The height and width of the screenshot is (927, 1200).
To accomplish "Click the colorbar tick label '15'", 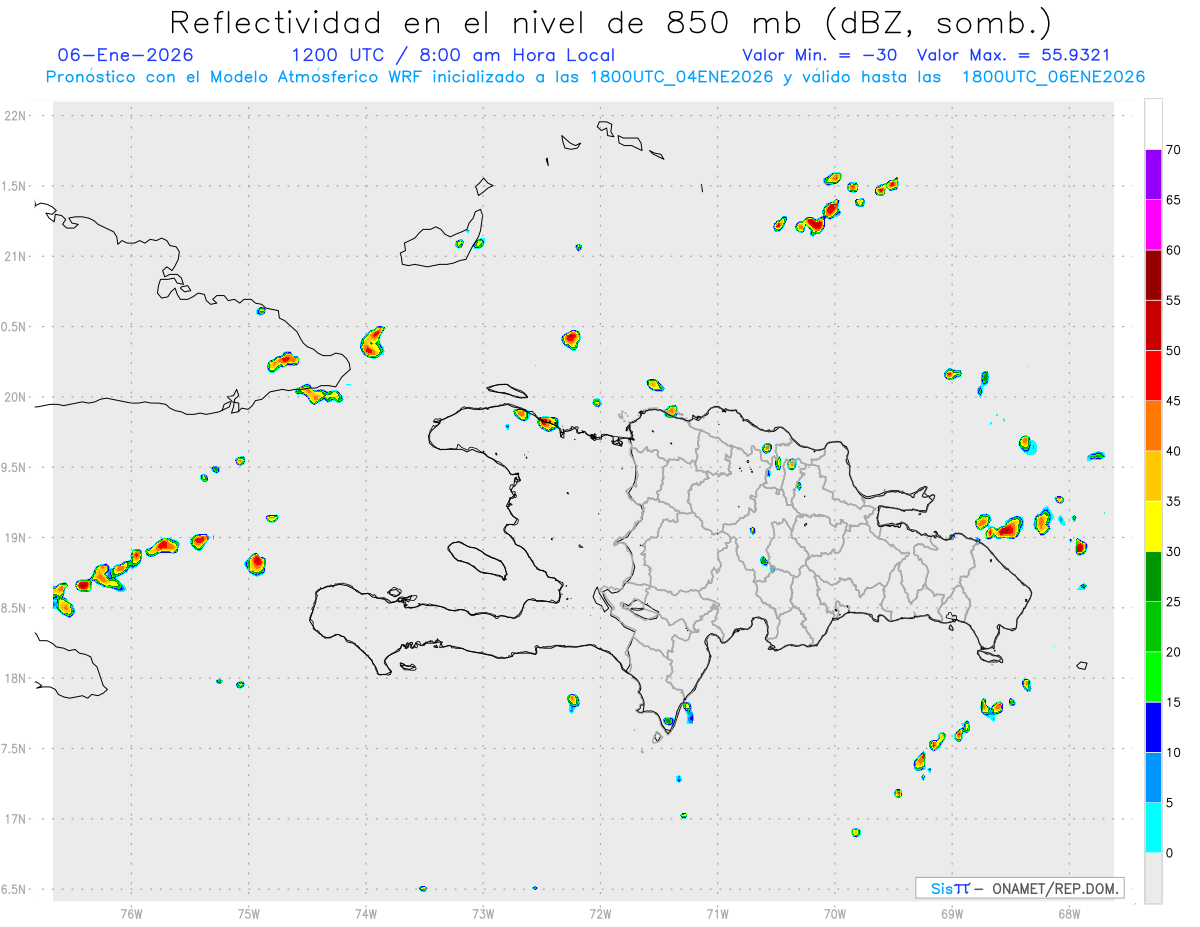I will (1173, 703).
